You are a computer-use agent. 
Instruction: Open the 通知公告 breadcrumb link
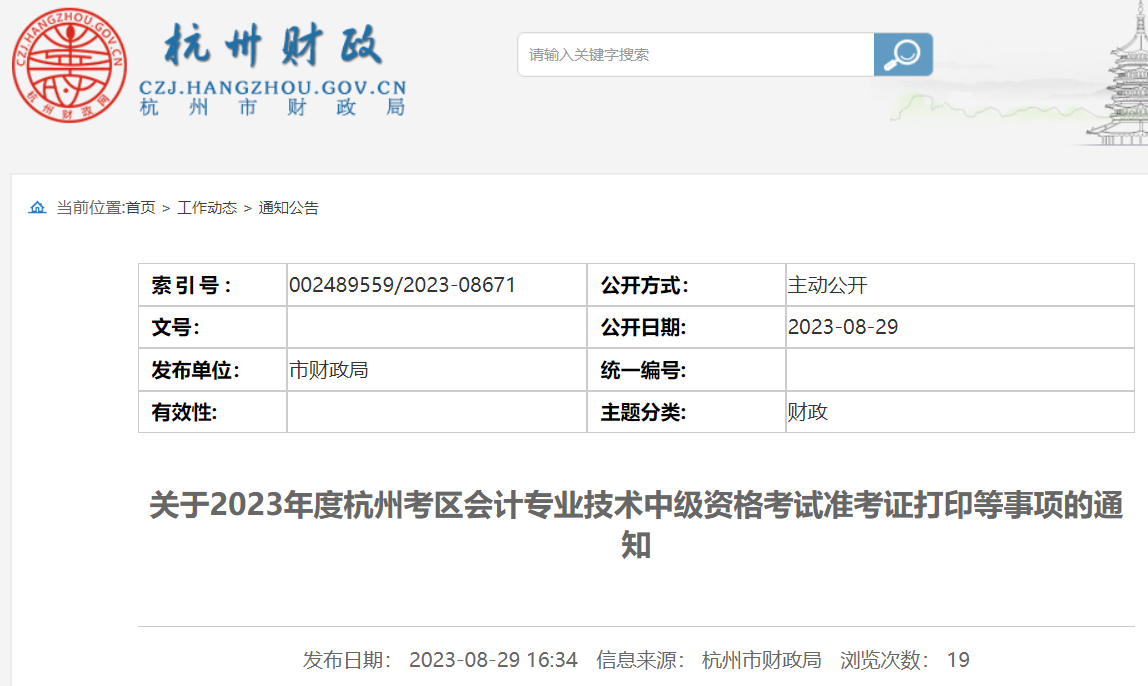(289, 208)
